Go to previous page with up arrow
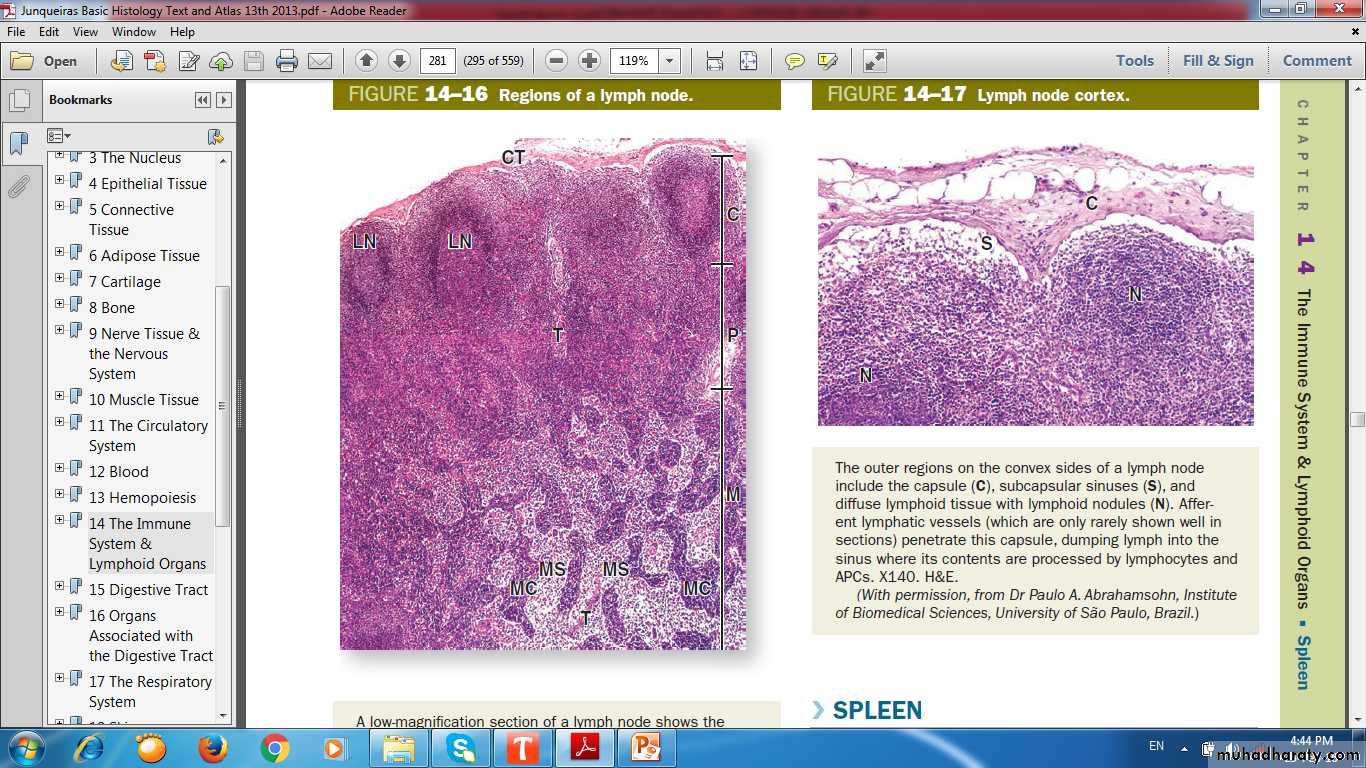This screenshot has width=1366, height=768. point(366,61)
